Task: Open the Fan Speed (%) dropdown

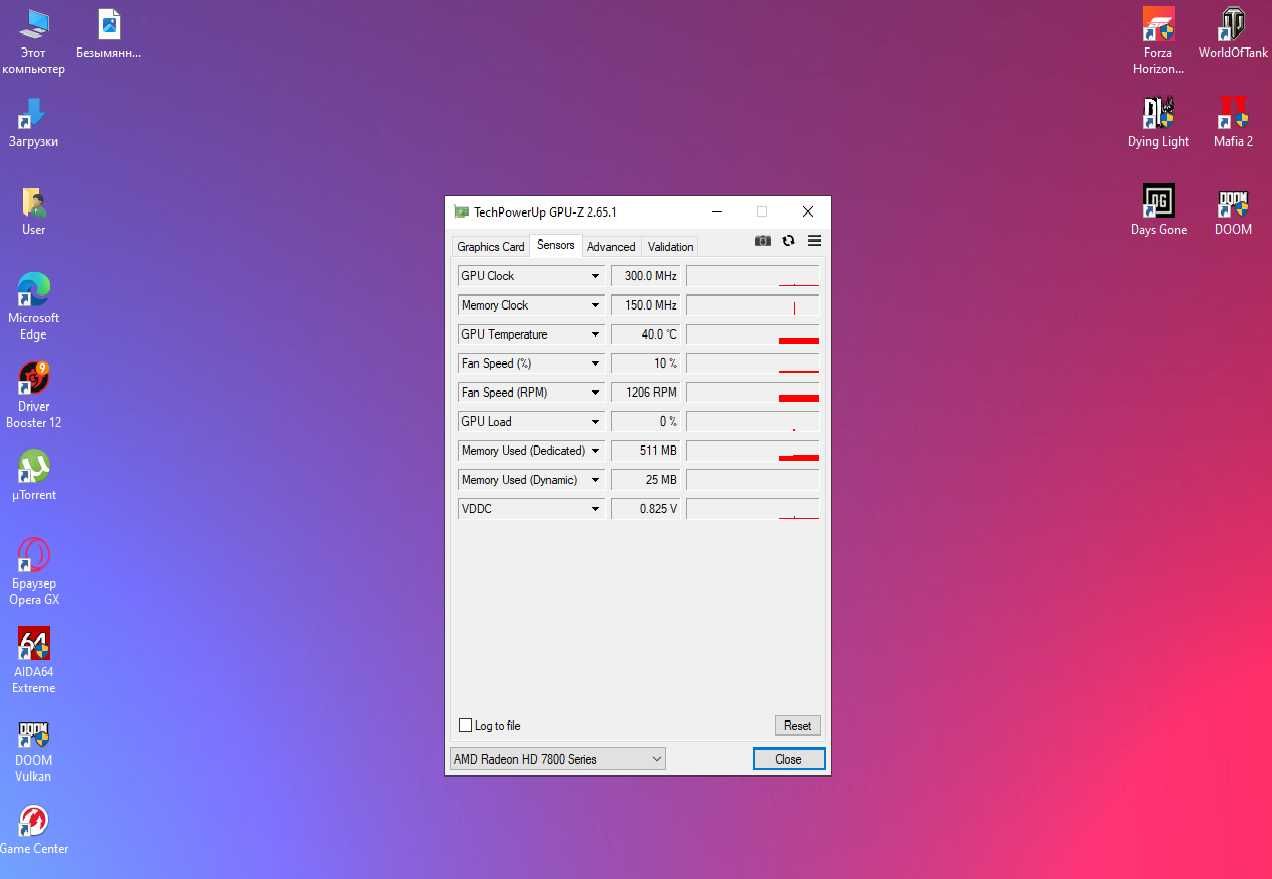Action: click(595, 363)
